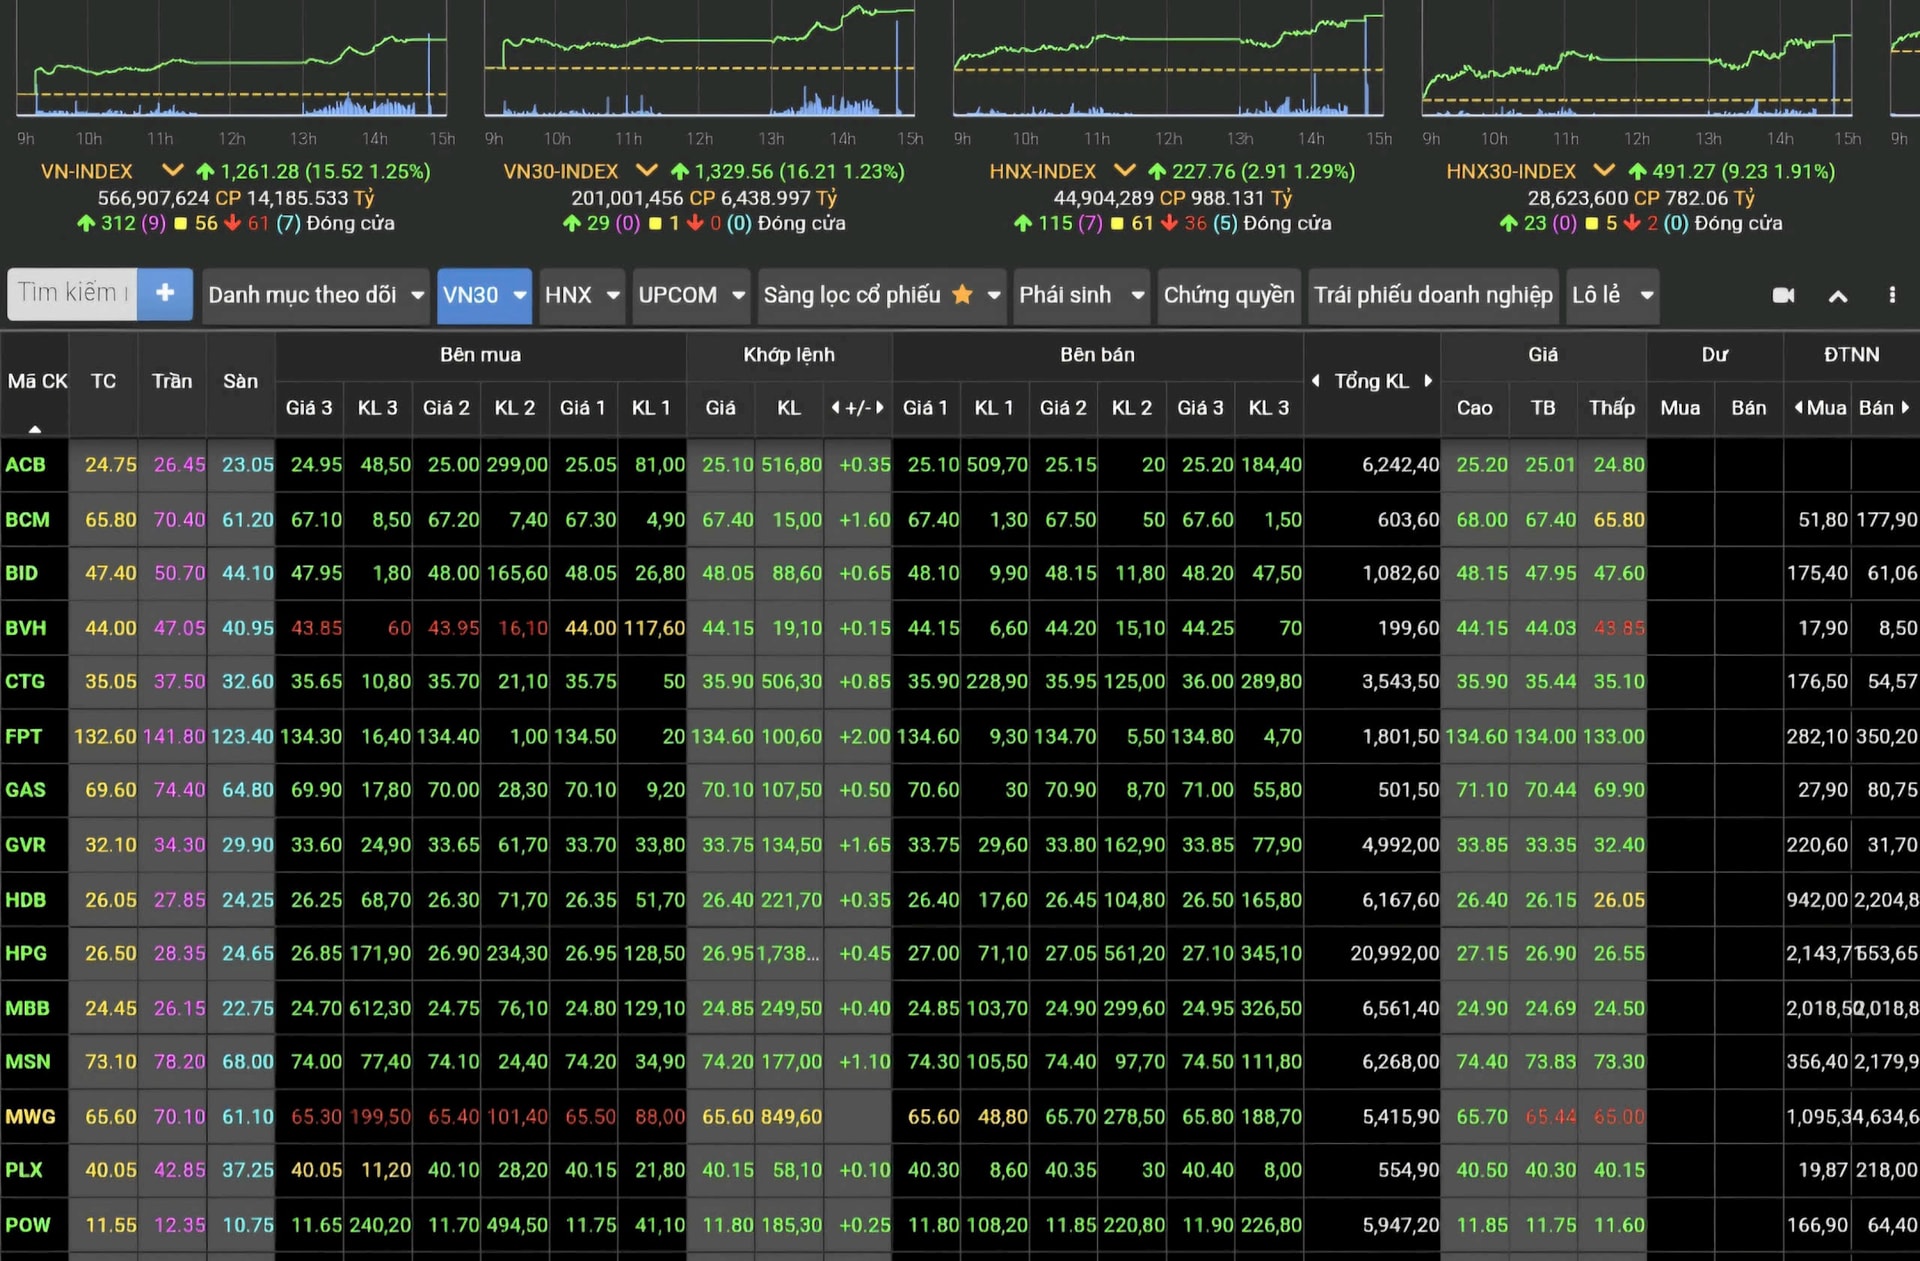Open the HNX-INDEX chart thumbnail
Viewport: 1920px width, 1261px height.
tap(1168, 60)
